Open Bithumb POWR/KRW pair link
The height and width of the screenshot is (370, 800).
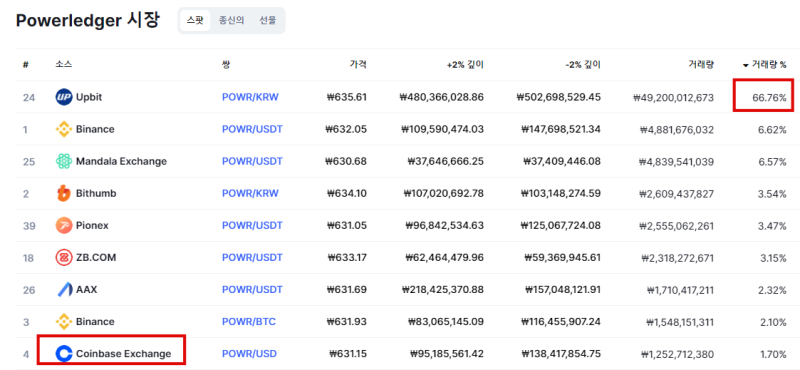click(250, 193)
